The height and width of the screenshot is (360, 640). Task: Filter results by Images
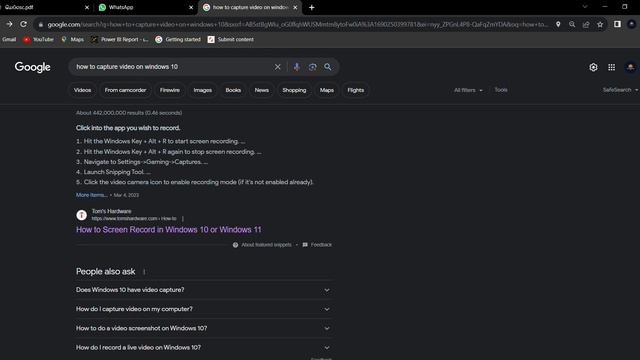(203, 90)
